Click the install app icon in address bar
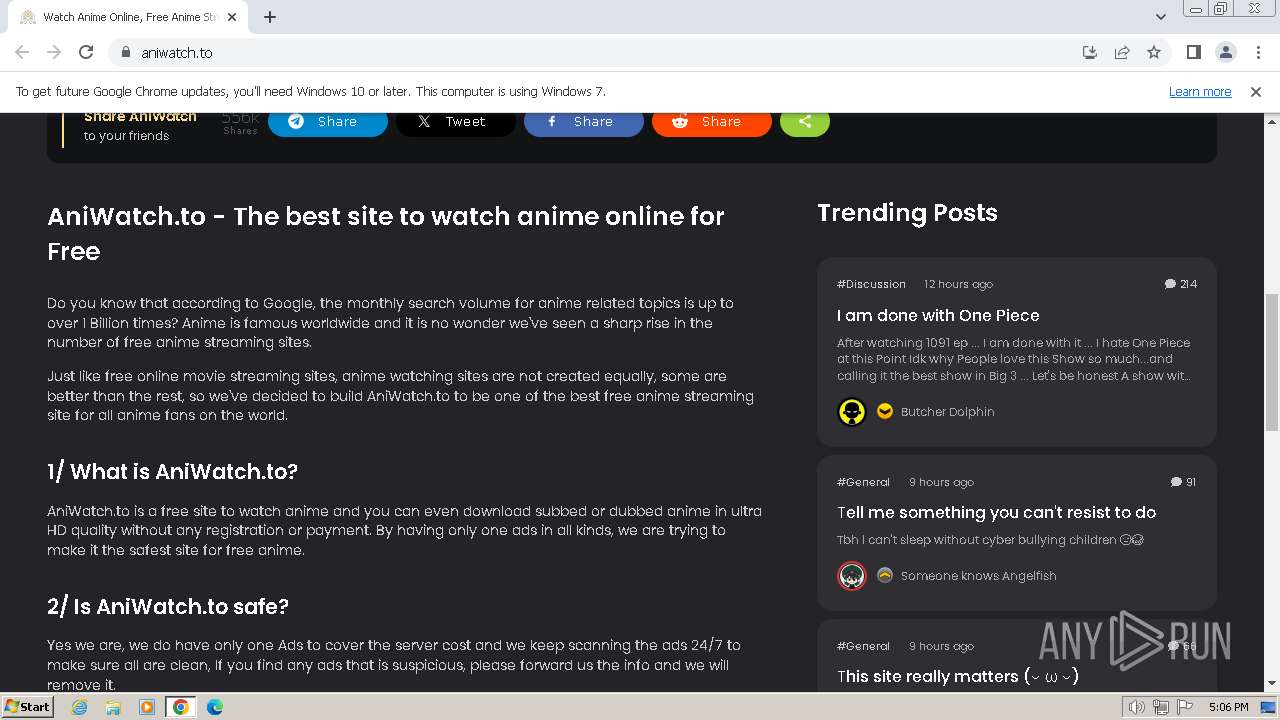 click(x=1090, y=52)
